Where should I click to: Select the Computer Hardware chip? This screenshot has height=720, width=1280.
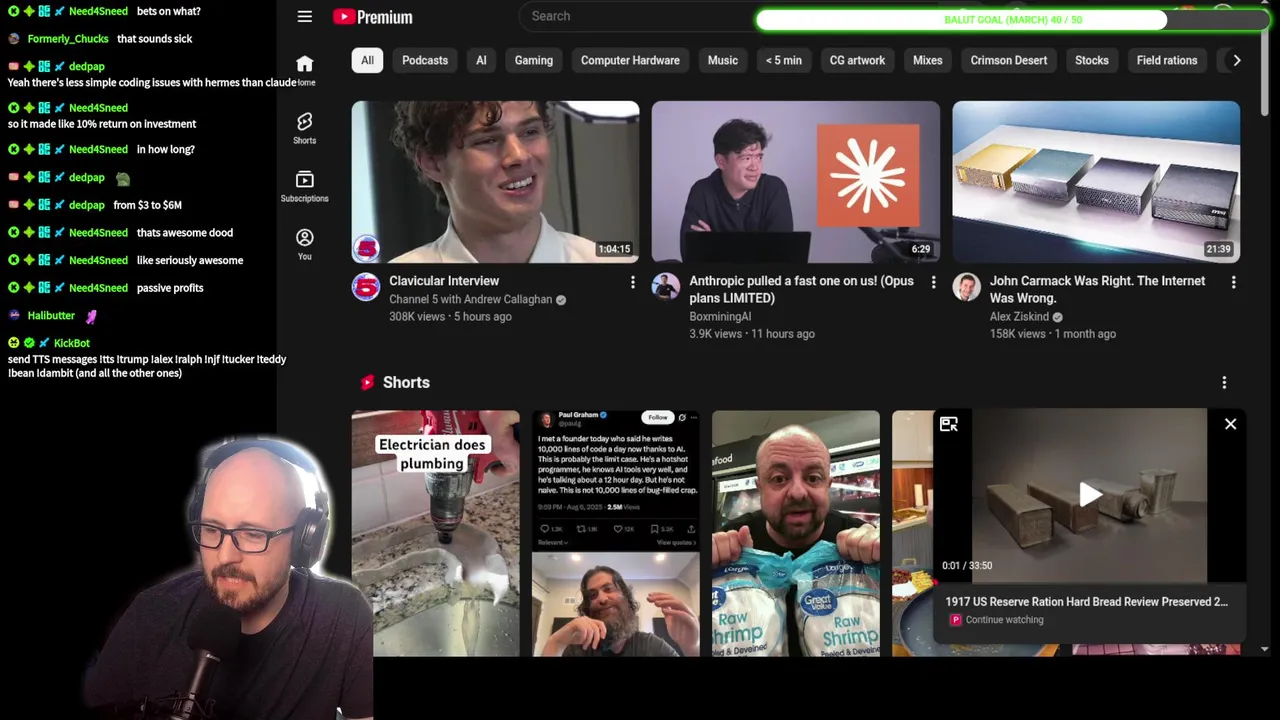[x=630, y=60]
